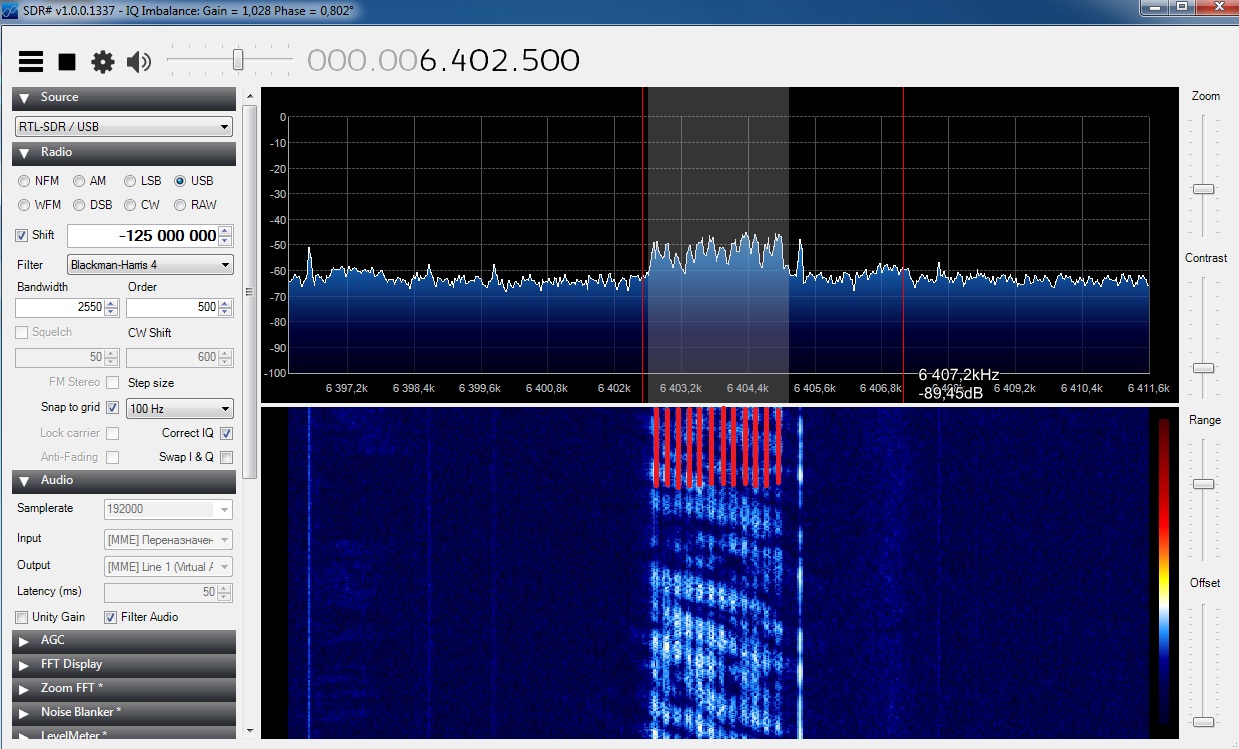Screen dimensions: 1239x749
Task: Select the LSB demodulation mode
Action: pos(130,181)
